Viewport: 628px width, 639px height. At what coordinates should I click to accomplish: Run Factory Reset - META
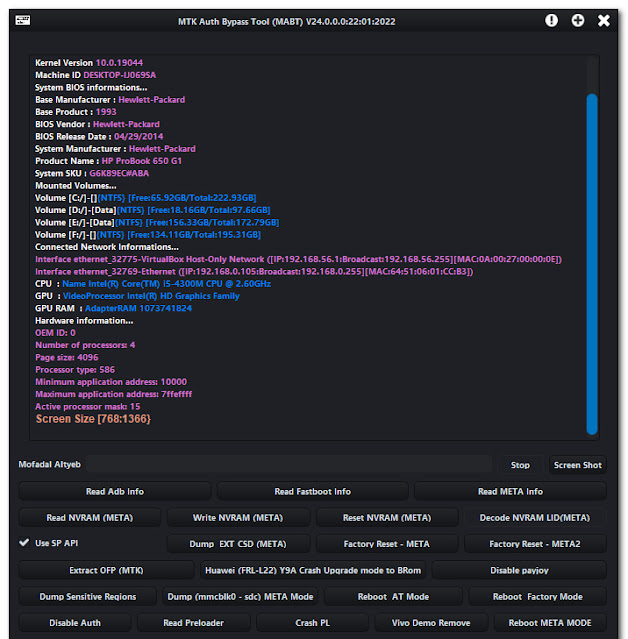pyautogui.click(x=387, y=544)
